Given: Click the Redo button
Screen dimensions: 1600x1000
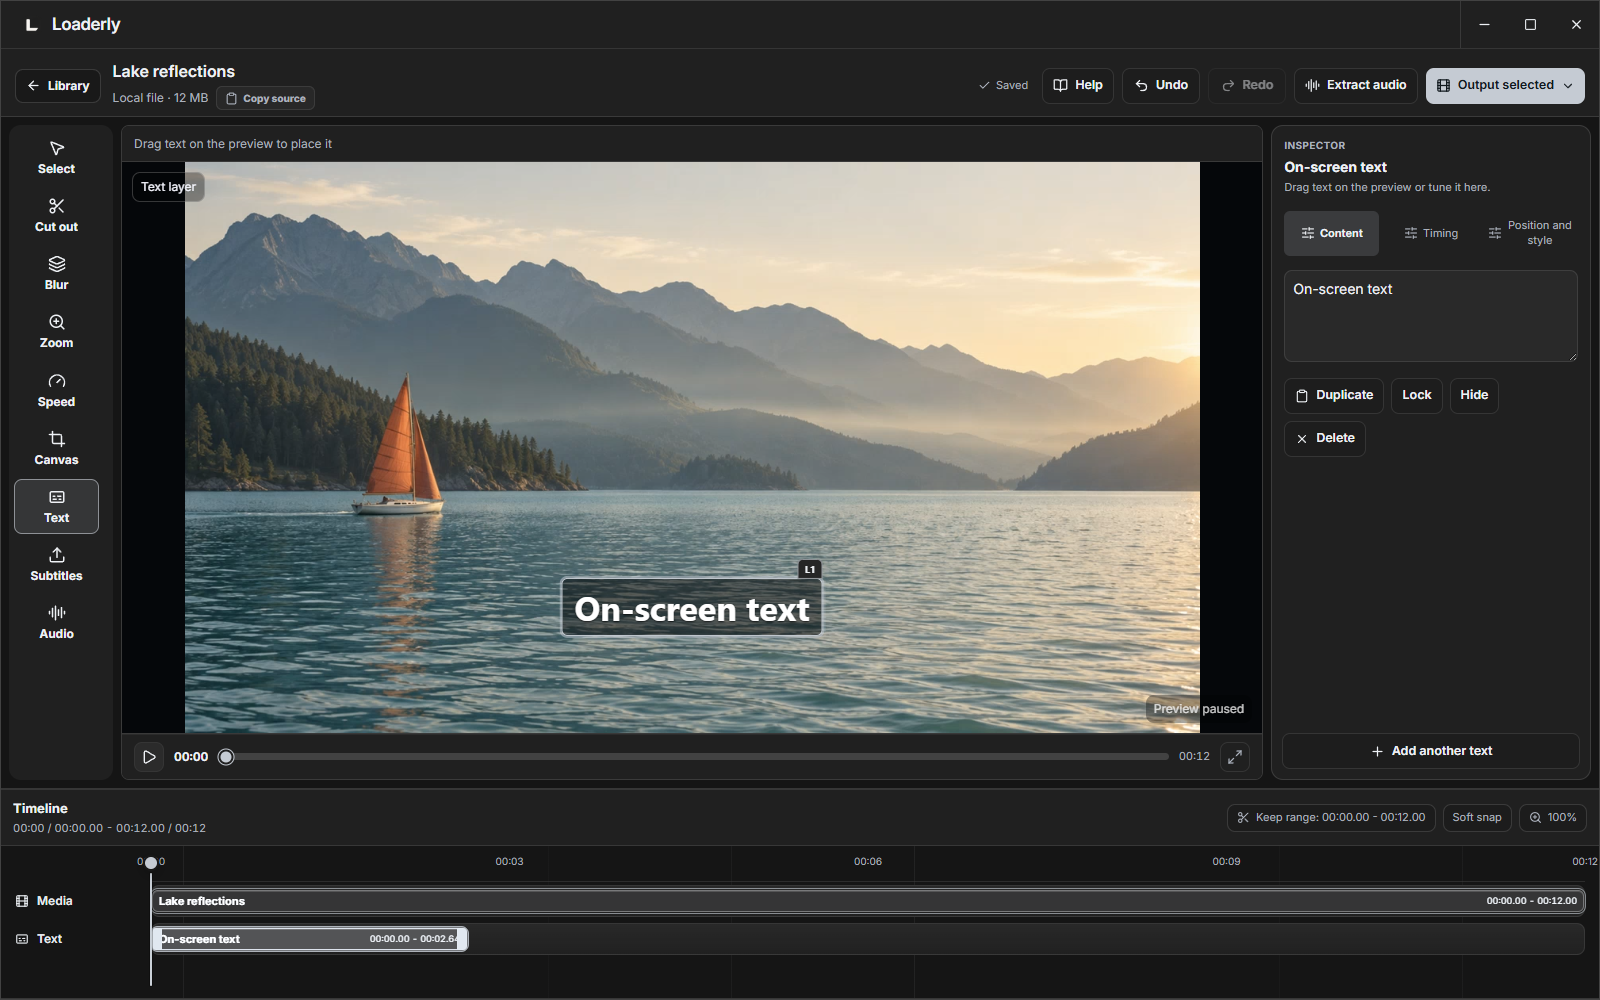Looking at the screenshot, I should 1247,86.
